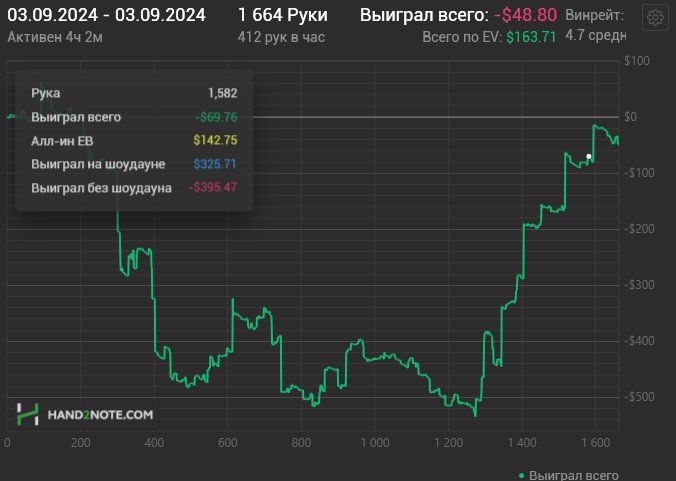Click the tooltip value -$69.76

[x=216, y=117]
